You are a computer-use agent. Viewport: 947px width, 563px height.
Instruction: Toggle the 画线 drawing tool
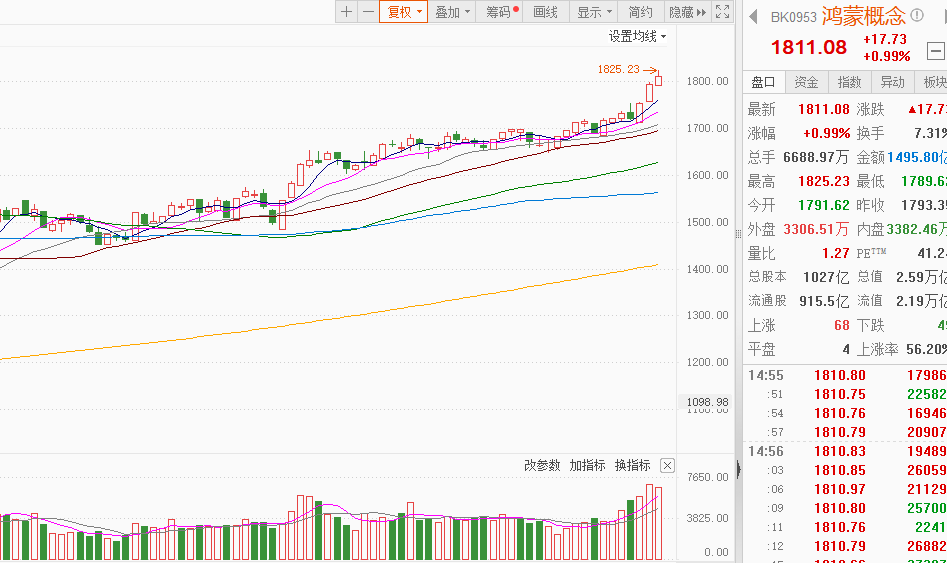pos(546,12)
